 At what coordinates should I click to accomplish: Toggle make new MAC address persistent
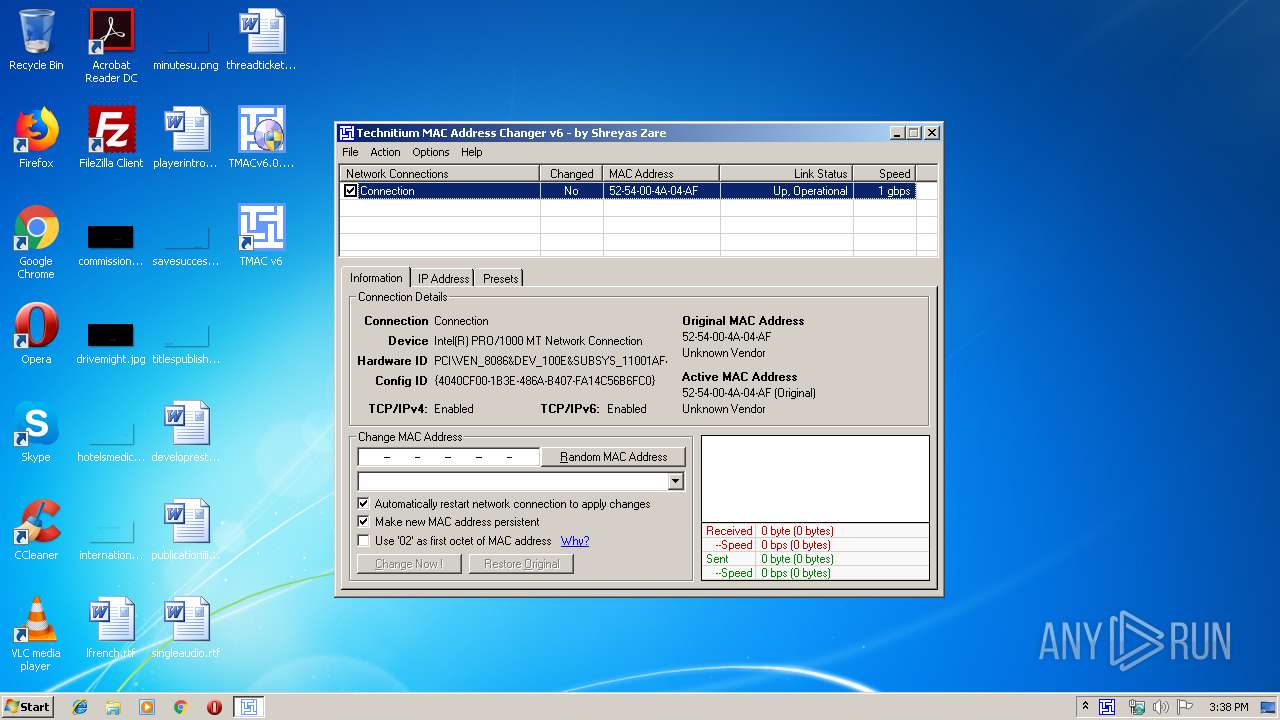(x=364, y=522)
